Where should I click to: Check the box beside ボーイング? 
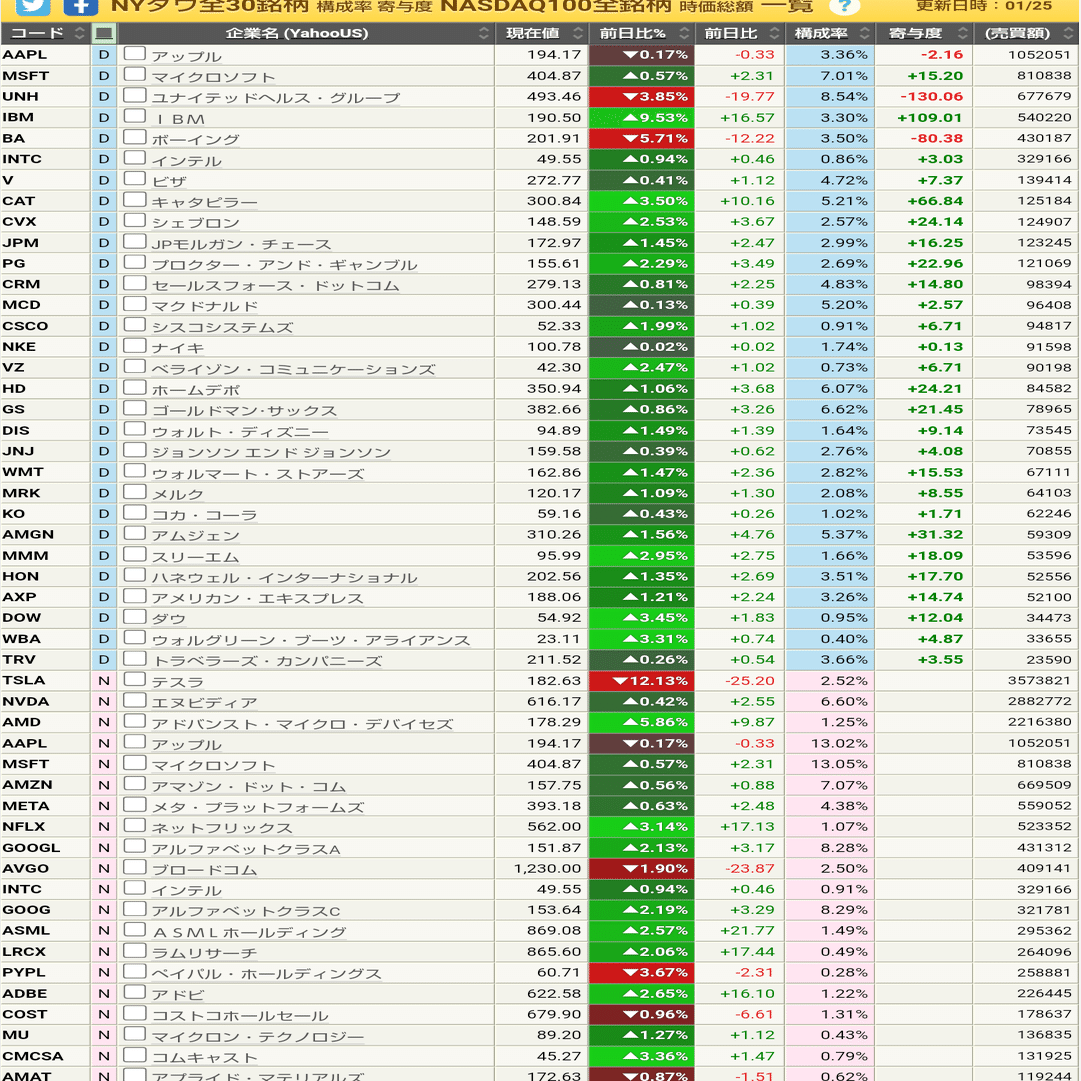click(135, 137)
